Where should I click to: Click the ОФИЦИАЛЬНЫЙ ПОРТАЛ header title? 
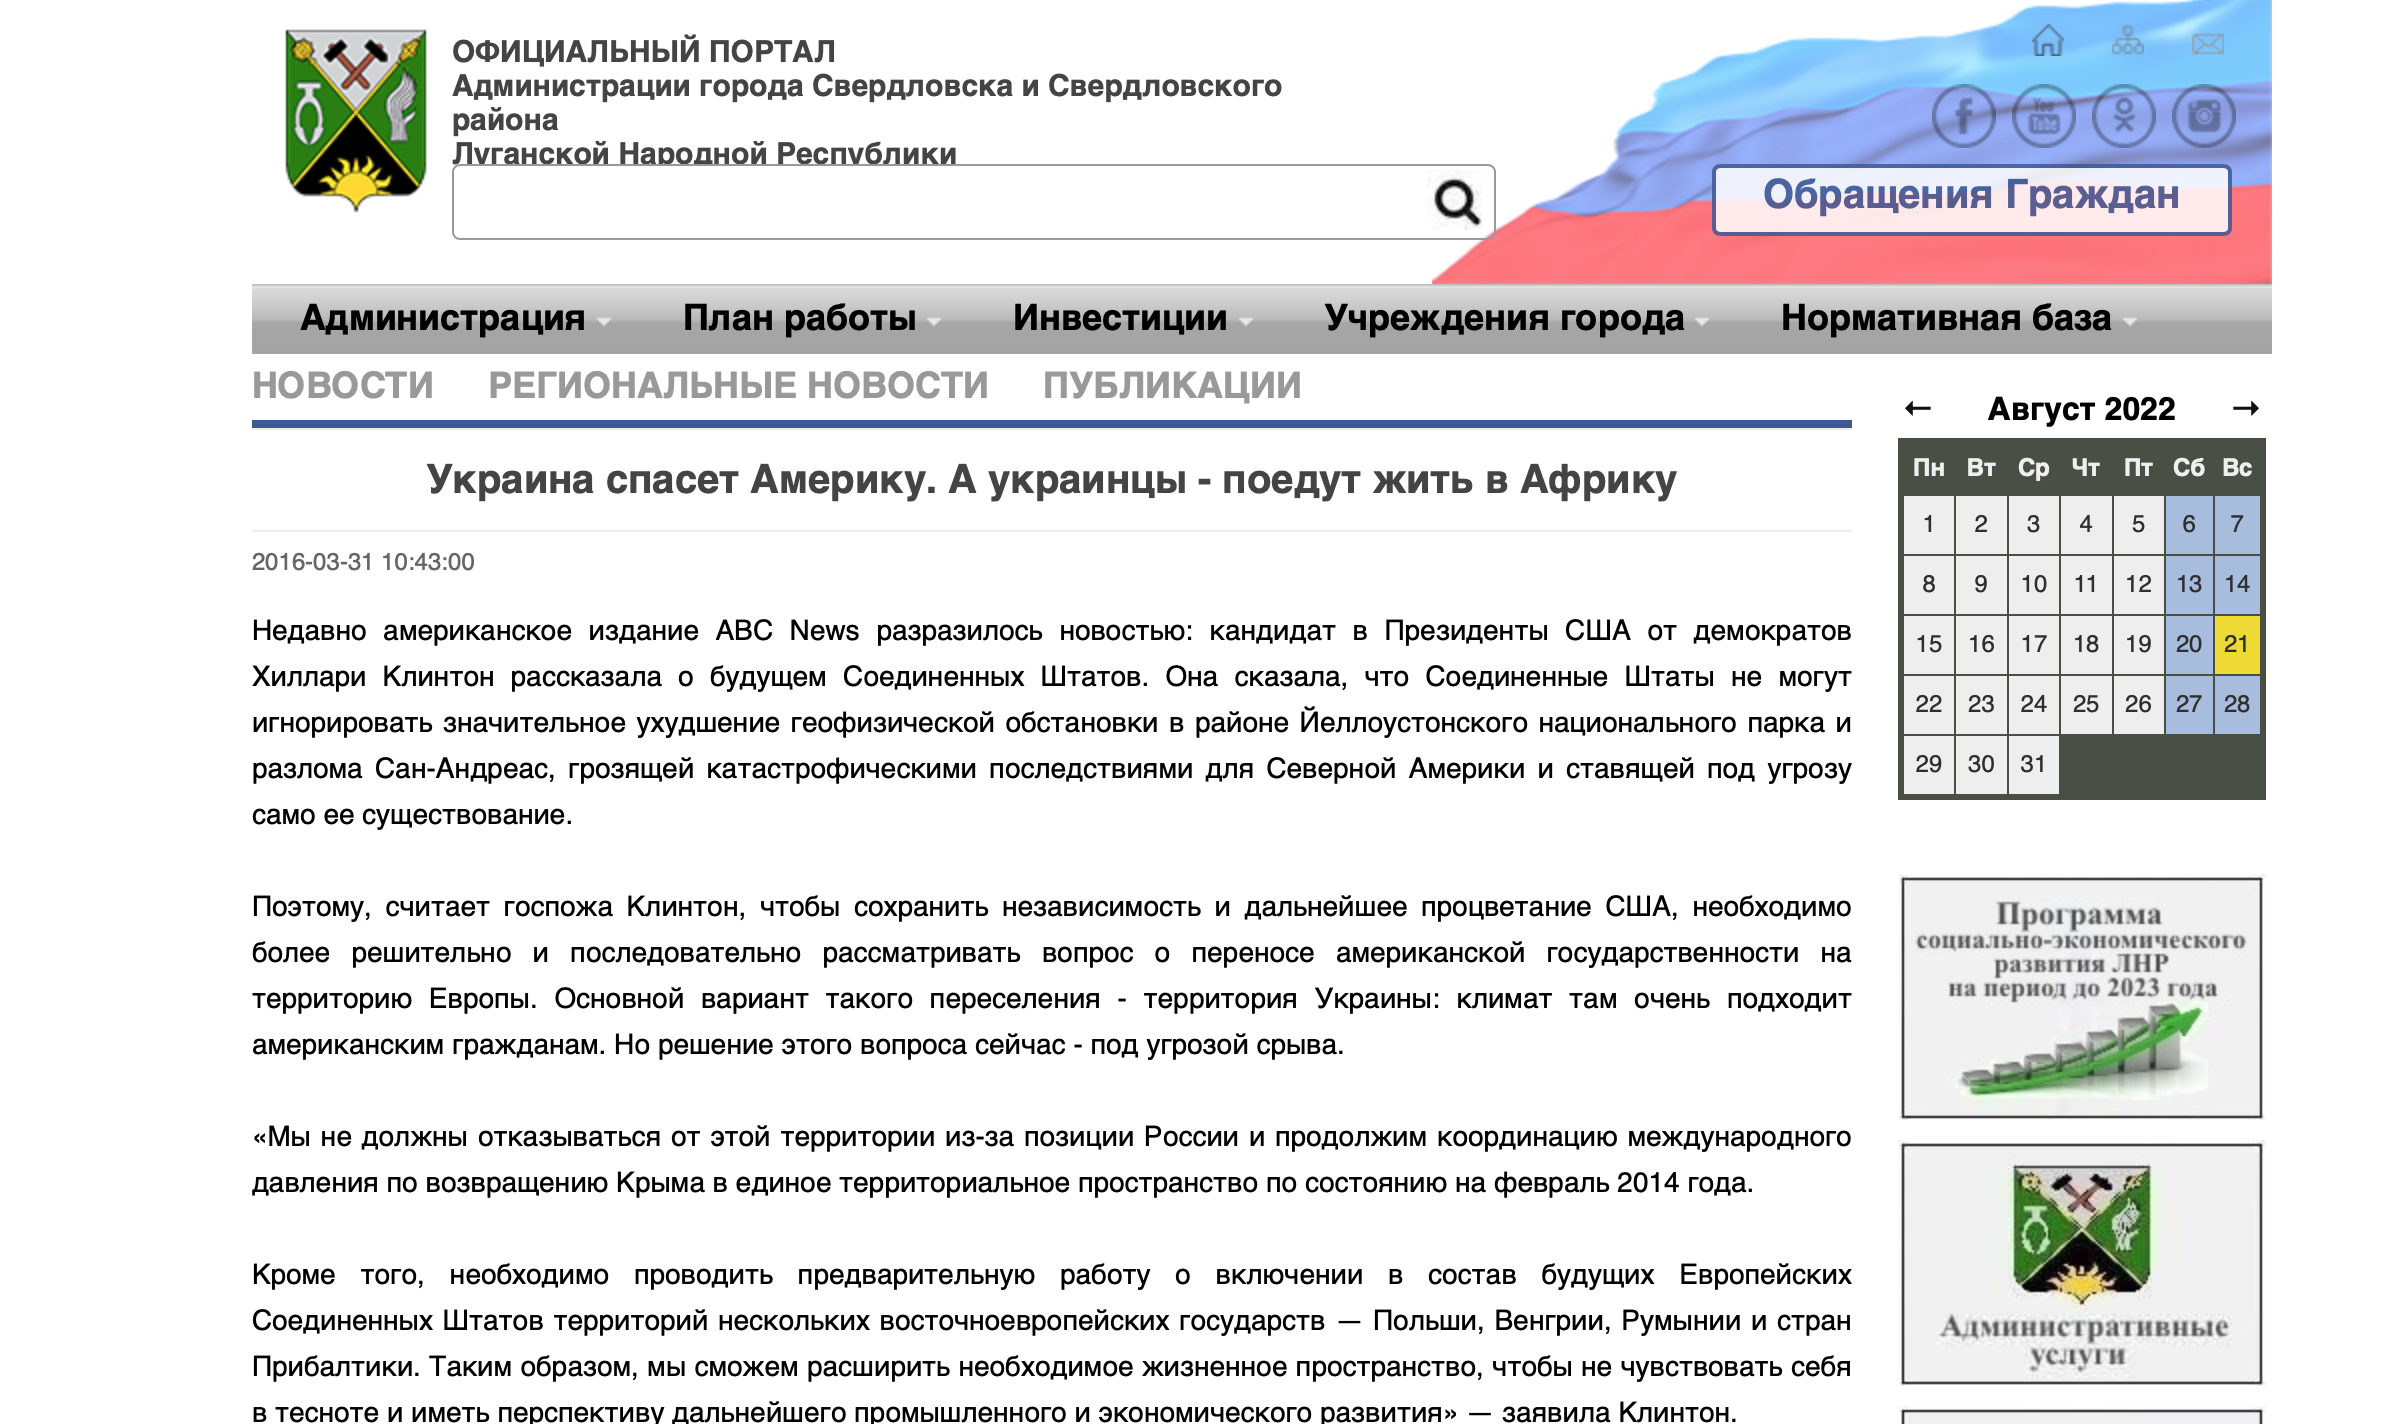[x=643, y=51]
